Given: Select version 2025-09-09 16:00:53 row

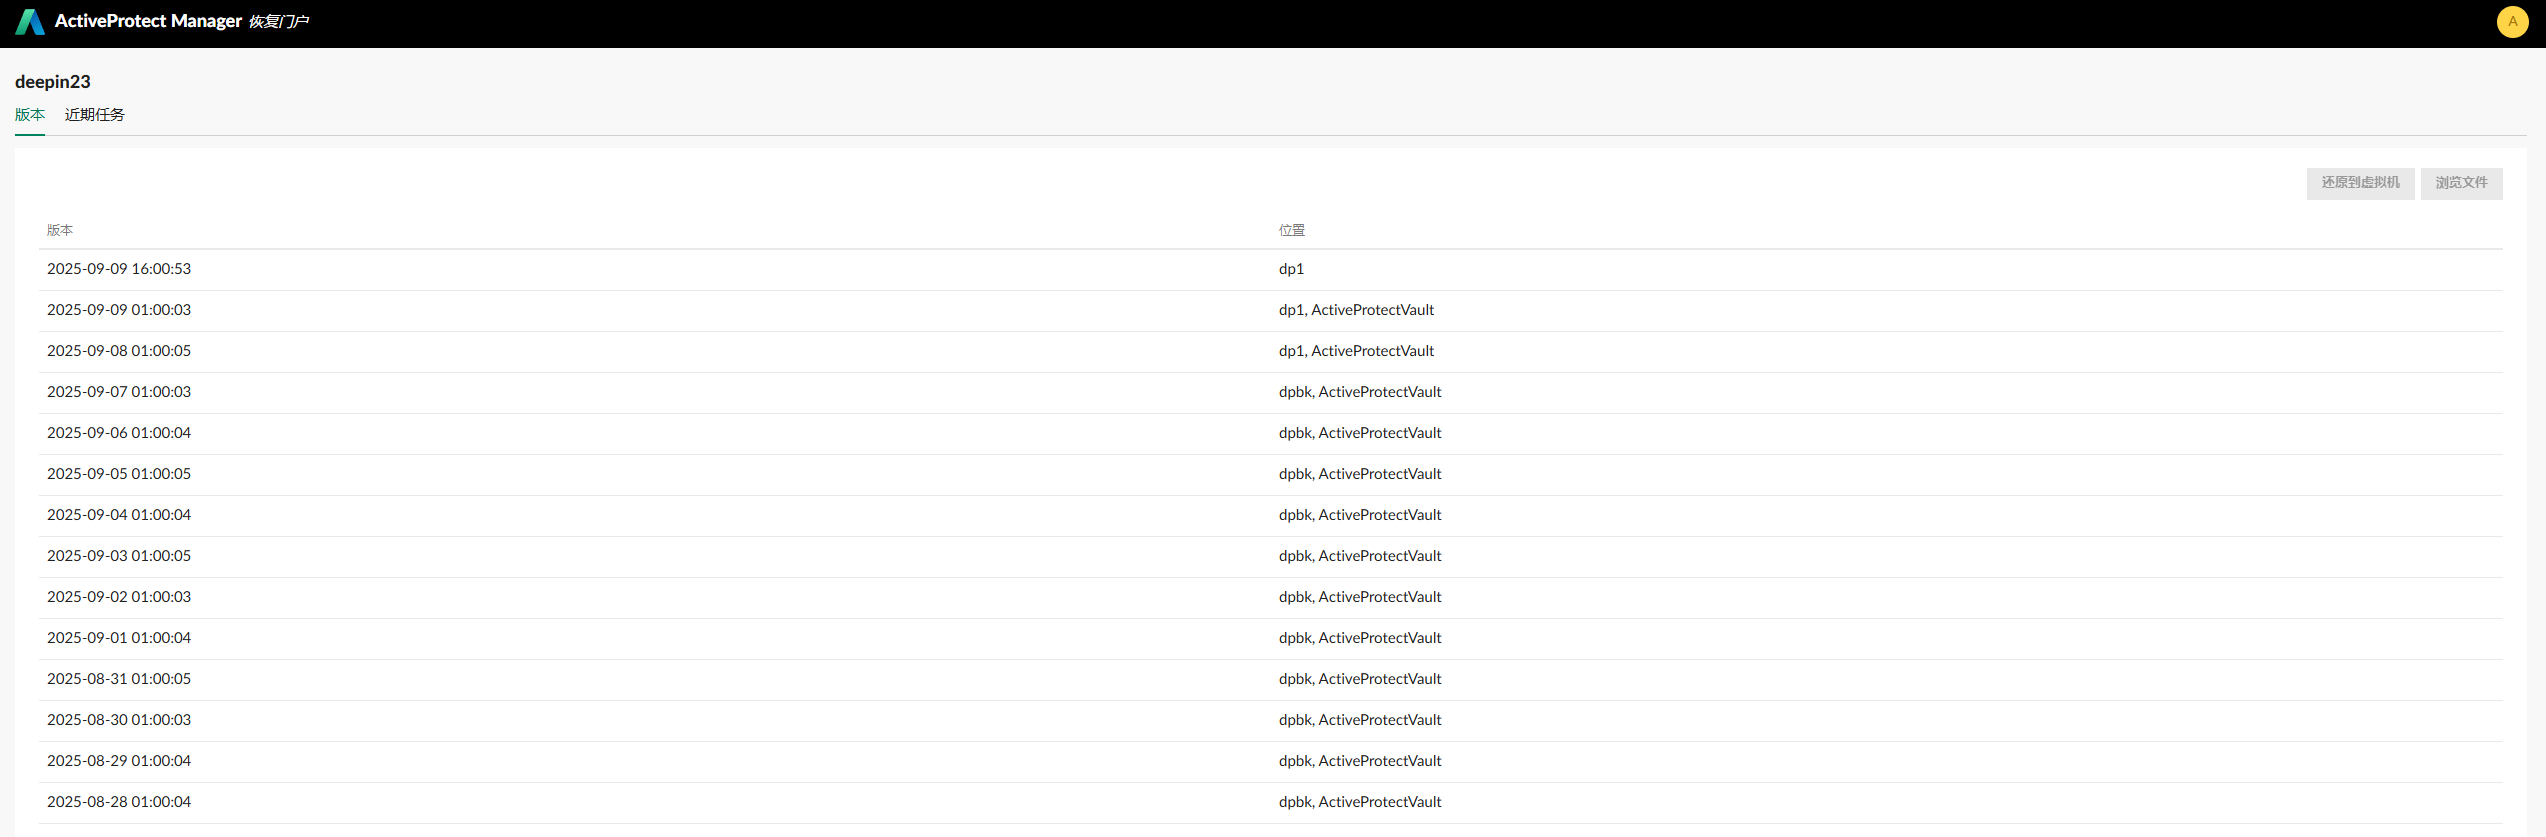Looking at the screenshot, I should click(119, 269).
